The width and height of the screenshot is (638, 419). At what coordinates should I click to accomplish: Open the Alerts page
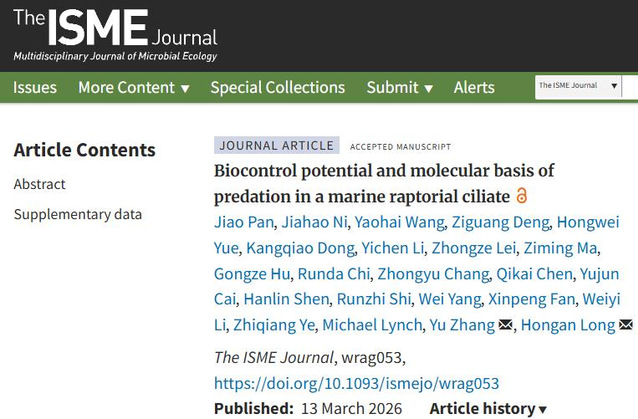point(474,87)
